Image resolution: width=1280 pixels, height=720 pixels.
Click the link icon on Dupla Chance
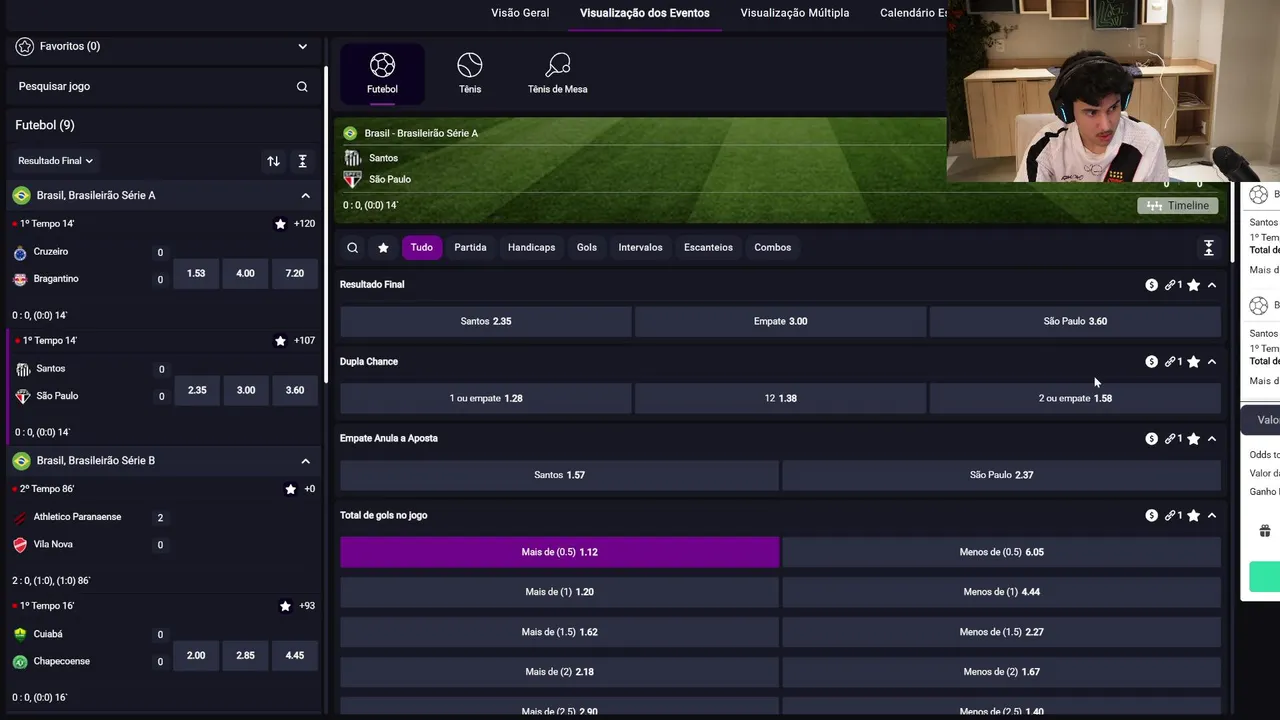[x=1170, y=362]
